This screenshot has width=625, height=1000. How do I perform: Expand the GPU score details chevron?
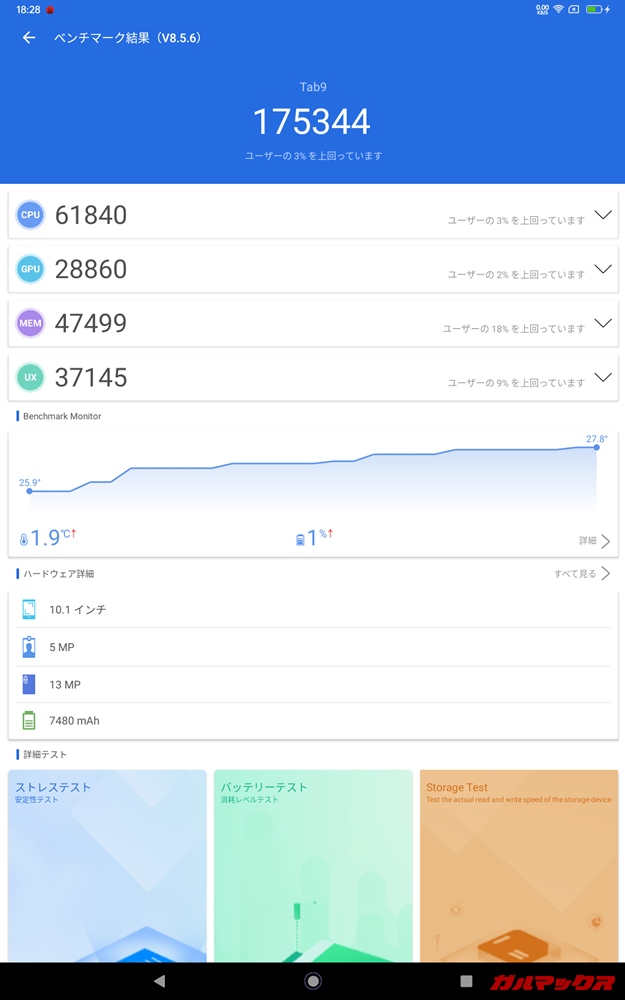(602, 269)
